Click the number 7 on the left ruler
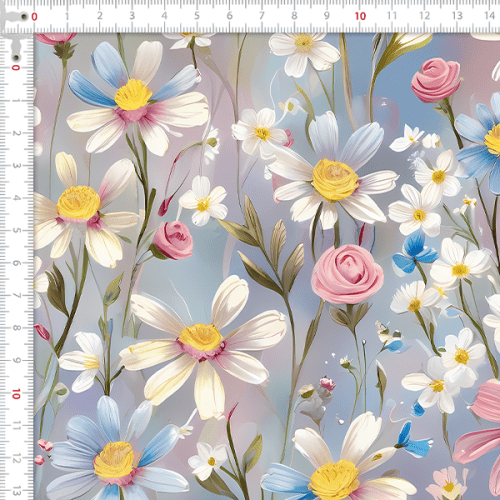This screenshot has height=500, width=500. coord(16,295)
